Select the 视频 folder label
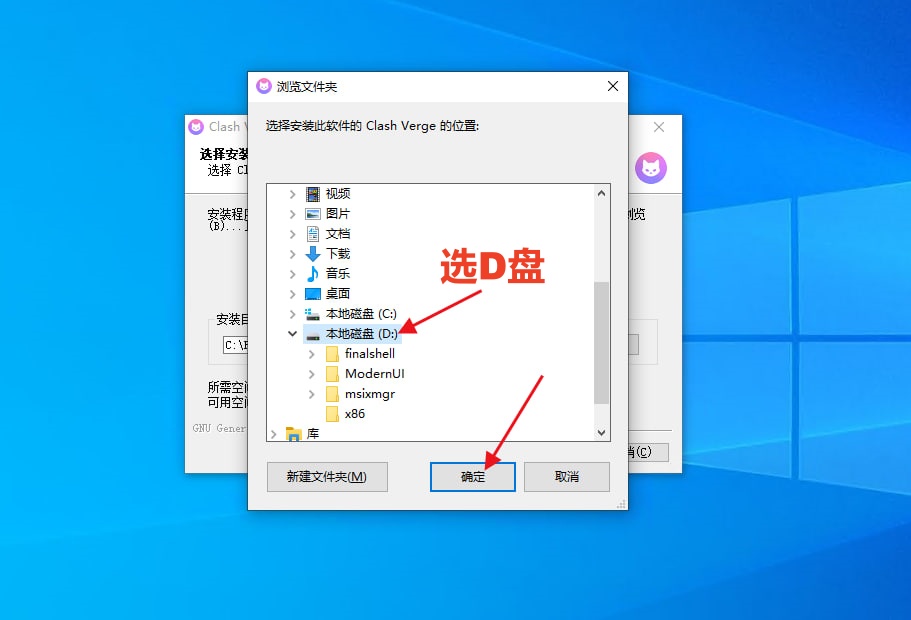The width and height of the screenshot is (911, 620). tap(338, 193)
